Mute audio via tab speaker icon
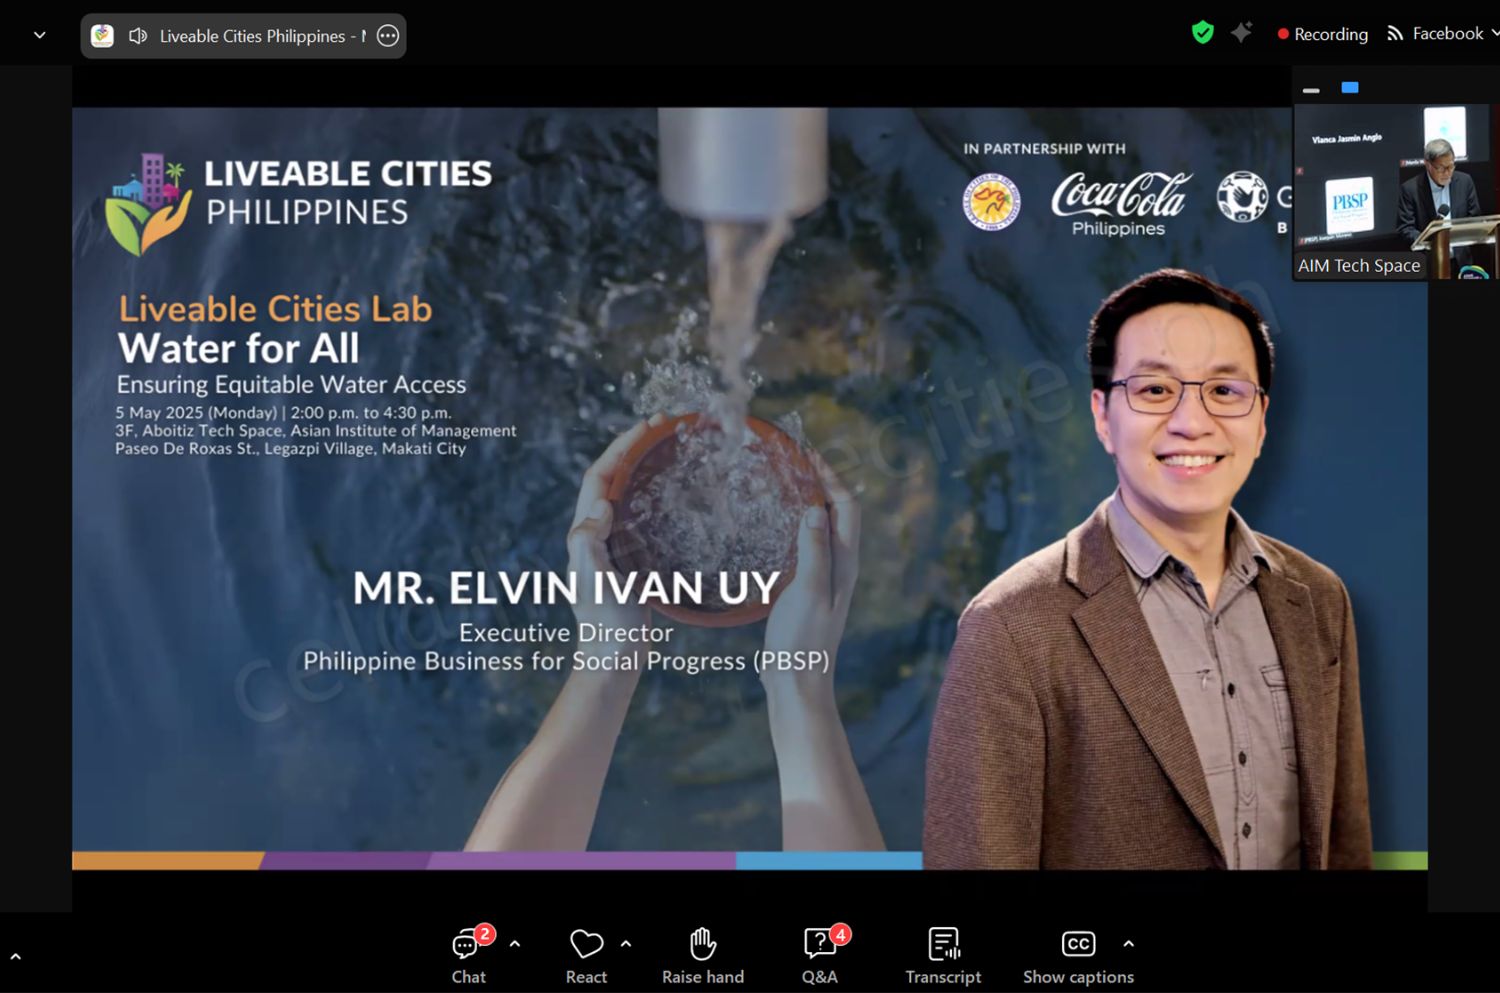 tap(138, 36)
